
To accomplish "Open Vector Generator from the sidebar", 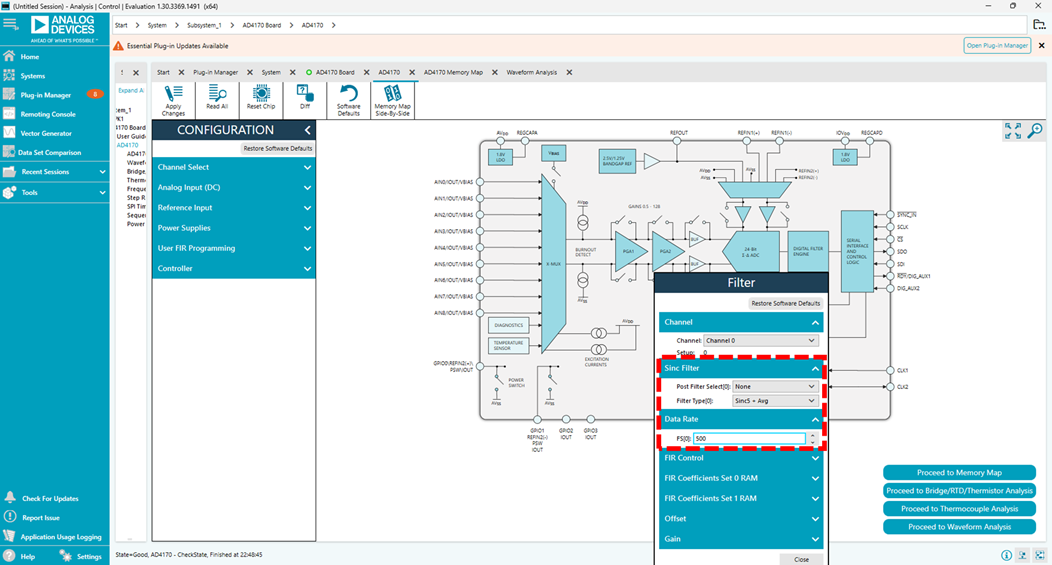I will (46, 133).
